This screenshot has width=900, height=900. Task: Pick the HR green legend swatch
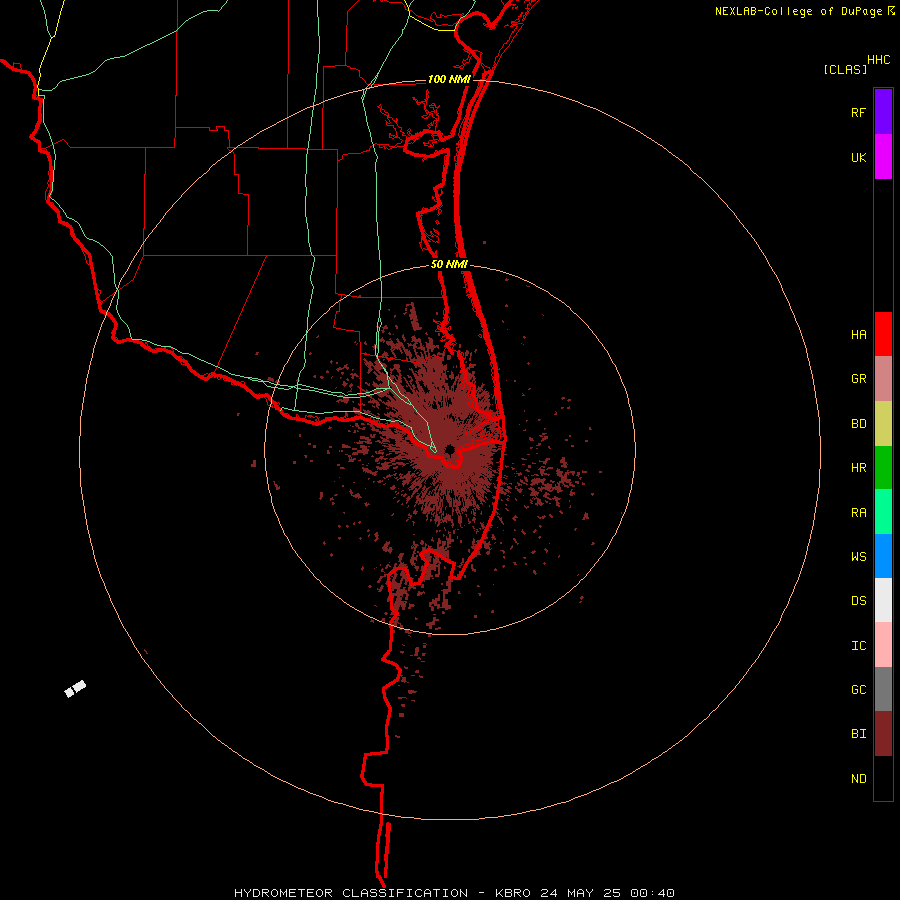tap(883, 468)
